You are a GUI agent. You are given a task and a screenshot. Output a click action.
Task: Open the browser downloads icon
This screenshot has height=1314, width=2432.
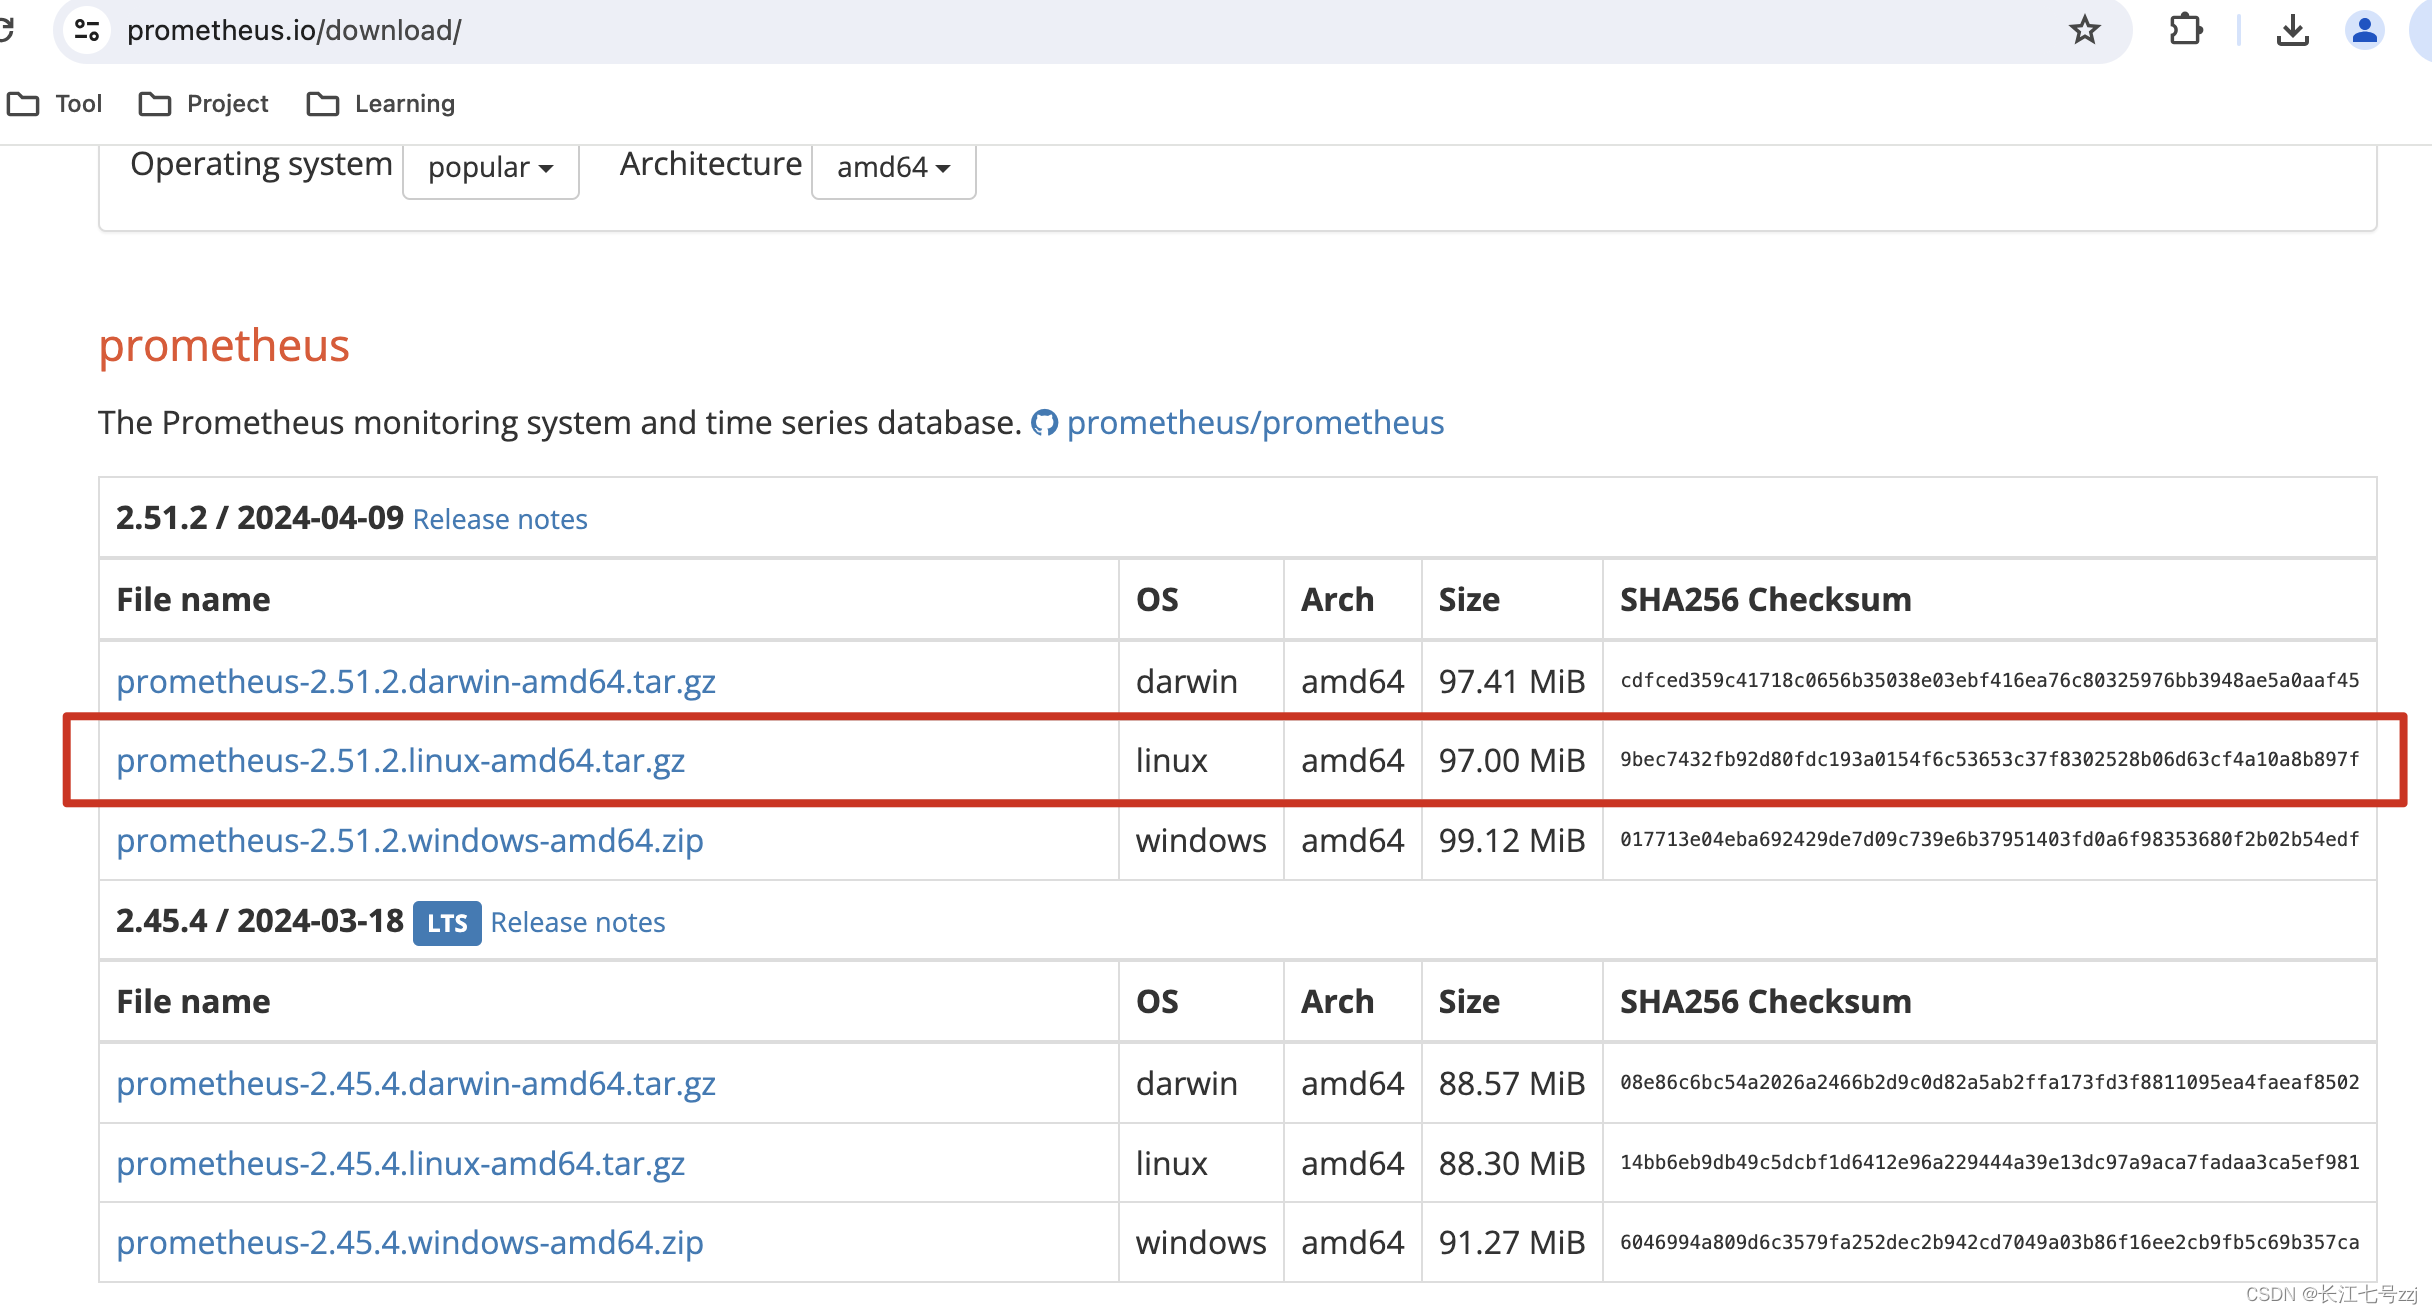[x=2292, y=30]
